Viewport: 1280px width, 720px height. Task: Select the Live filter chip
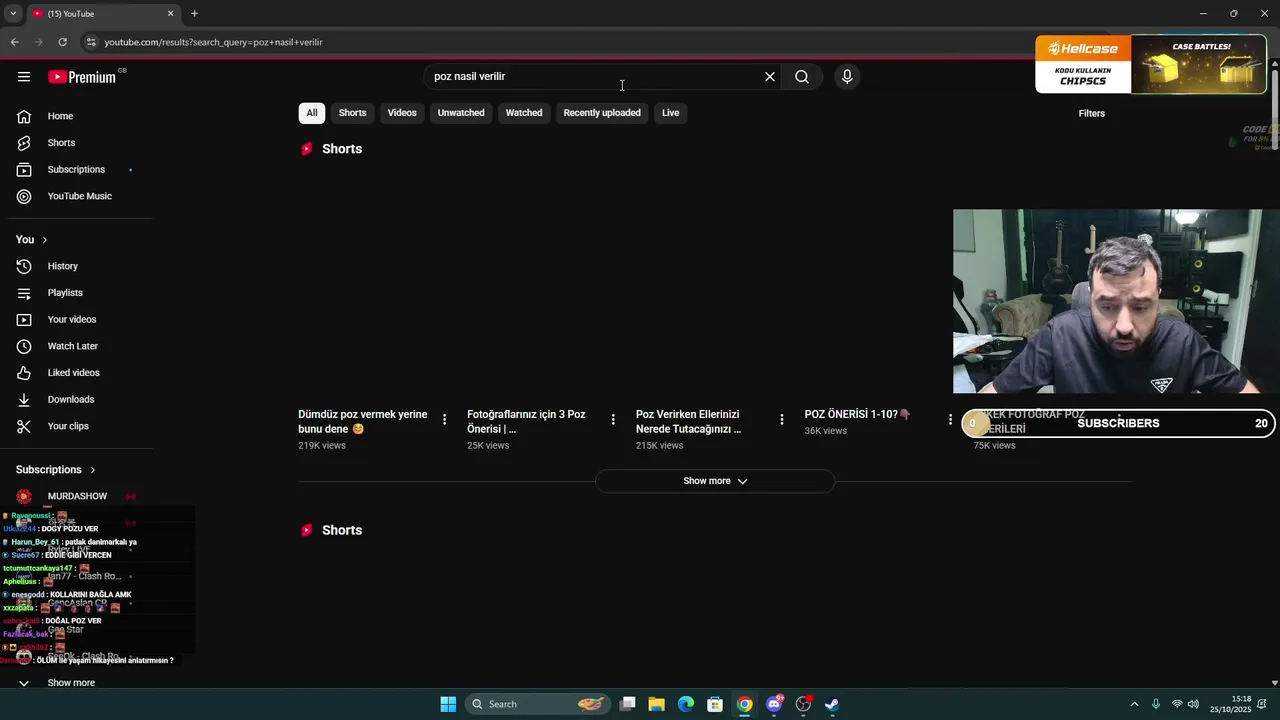[x=670, y=113]
